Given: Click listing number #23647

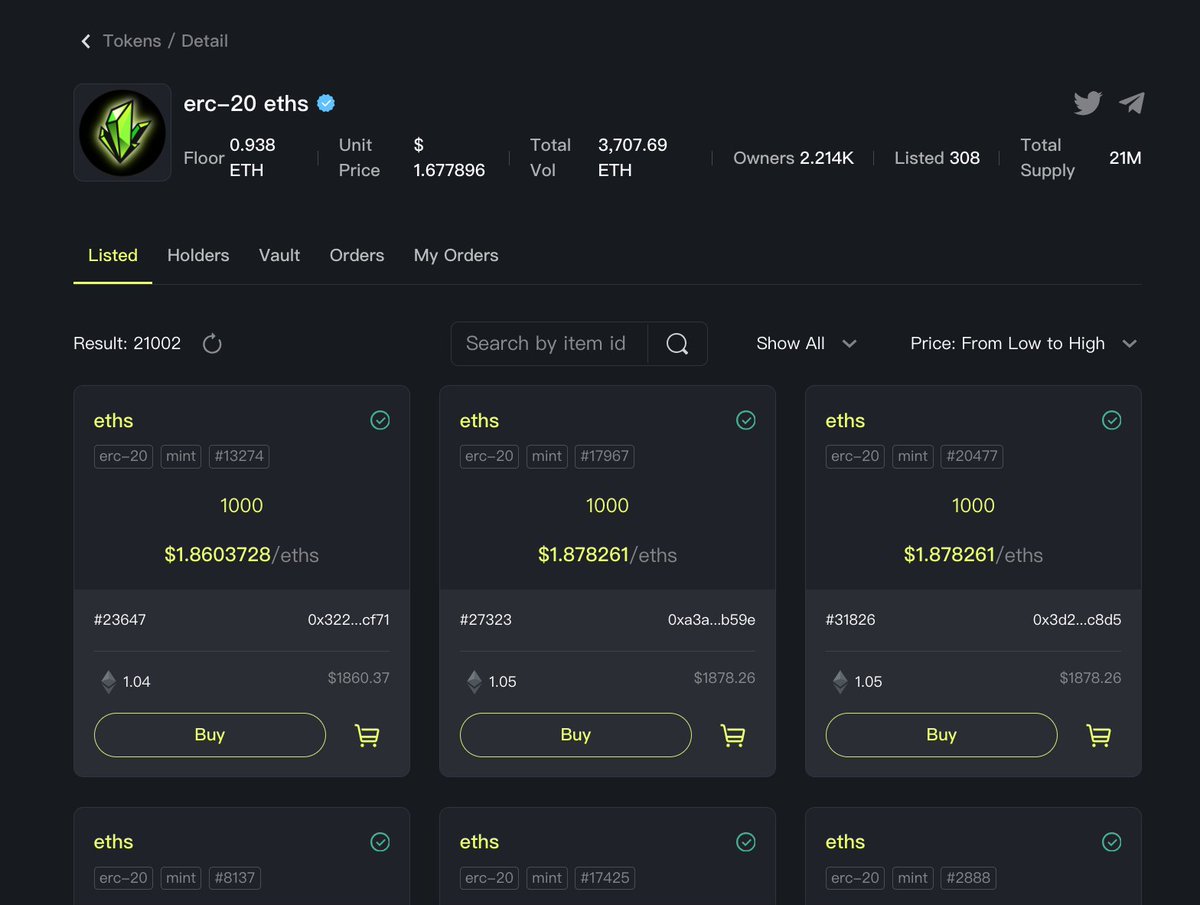Looking at the screenshot, I should click(x=120, y=620).
